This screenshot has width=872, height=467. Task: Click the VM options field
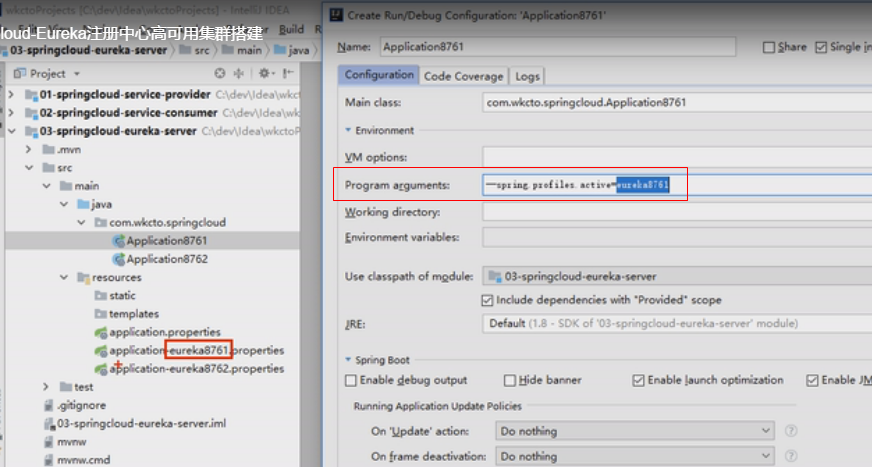click(677, 157)
